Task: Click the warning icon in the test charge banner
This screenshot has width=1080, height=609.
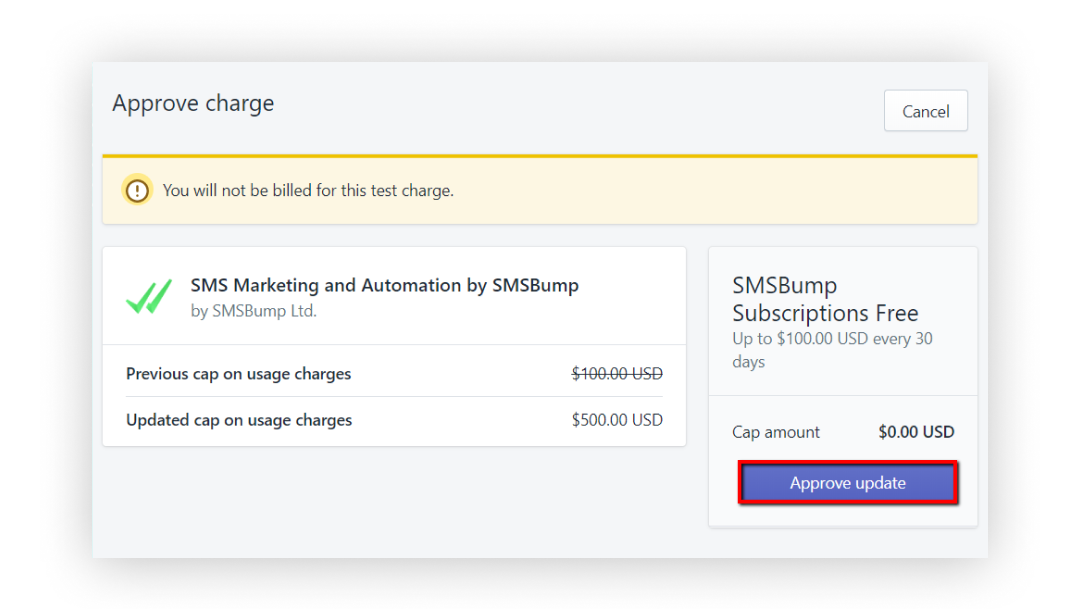Action: (137, 190)
